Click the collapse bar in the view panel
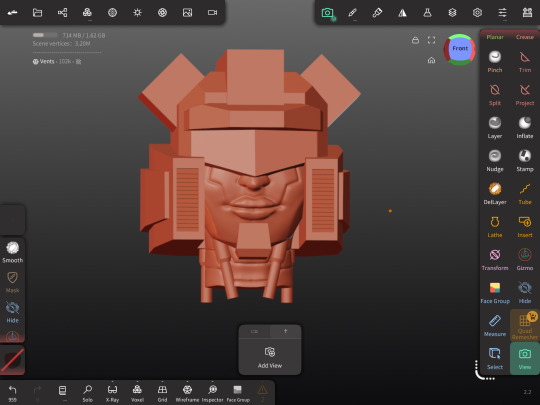The image size is (540, 405). [x=255, y=331]
